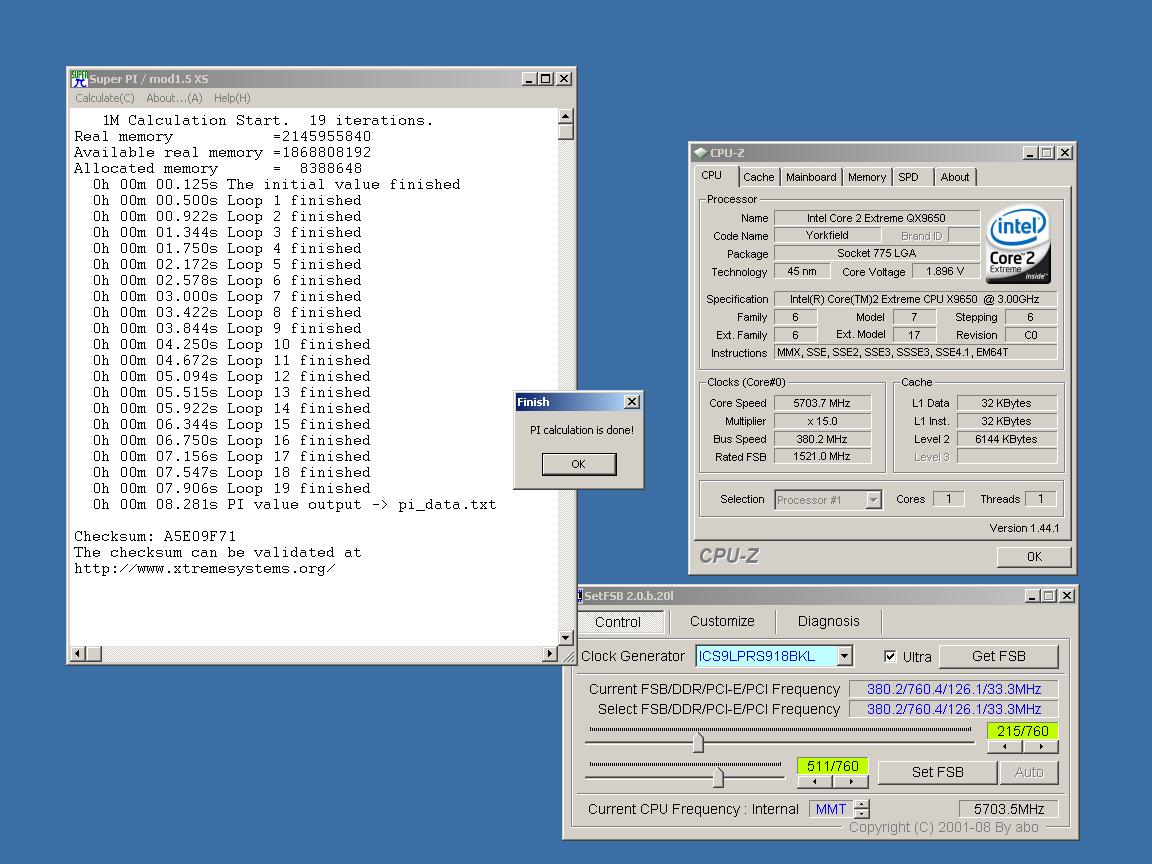Select the CPU tab in CPU-Z
Image resolution: width=1152 pixels, height=864 pixels.
click(x=711, y=176)
